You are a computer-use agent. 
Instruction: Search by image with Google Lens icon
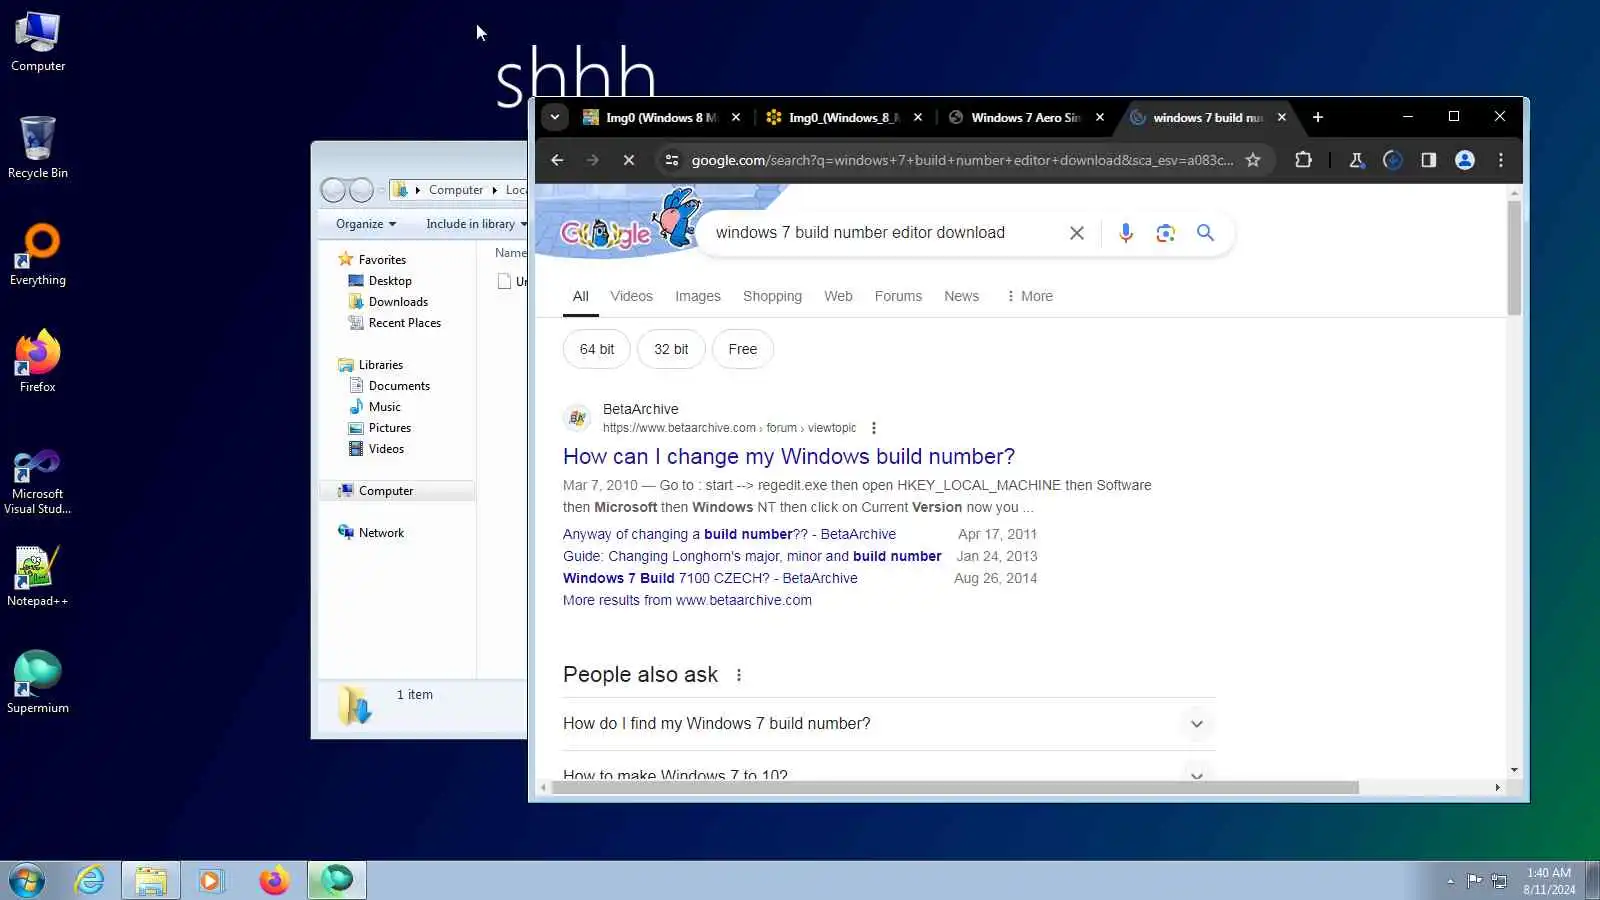click(x=1165, y=233)
